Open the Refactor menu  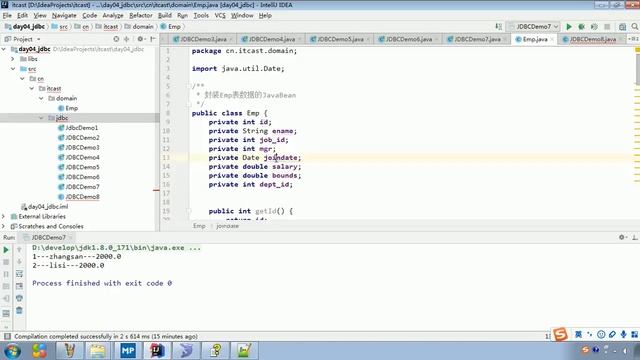140,16
